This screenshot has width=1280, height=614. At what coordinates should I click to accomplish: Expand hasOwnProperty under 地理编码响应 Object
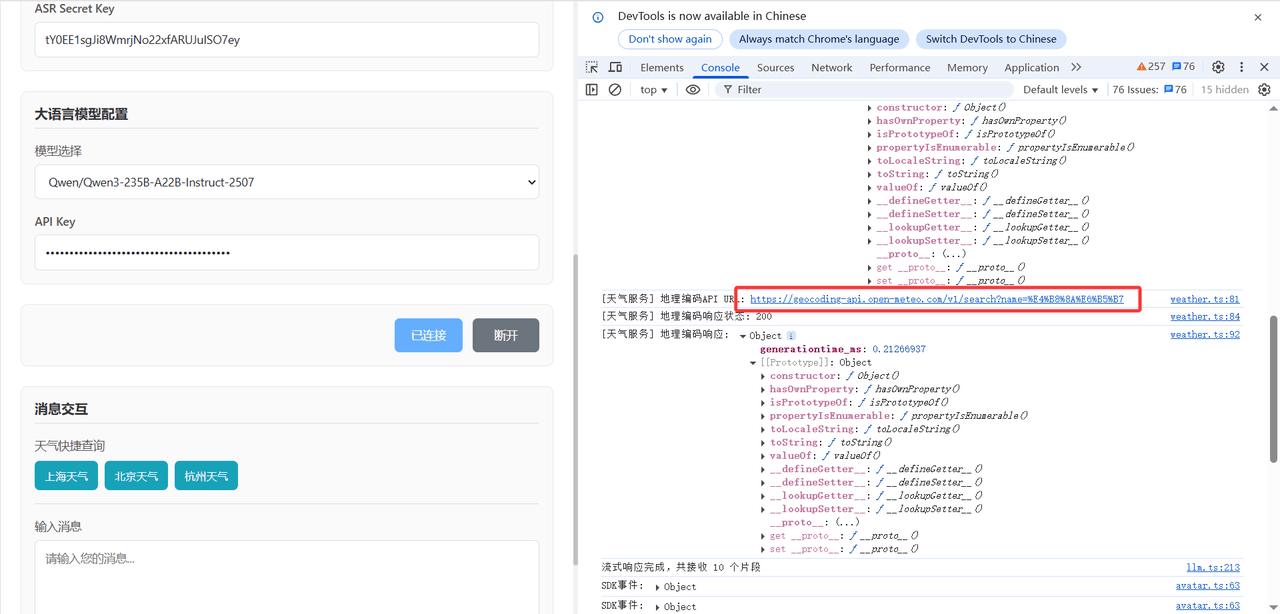[x=763, y=389]
